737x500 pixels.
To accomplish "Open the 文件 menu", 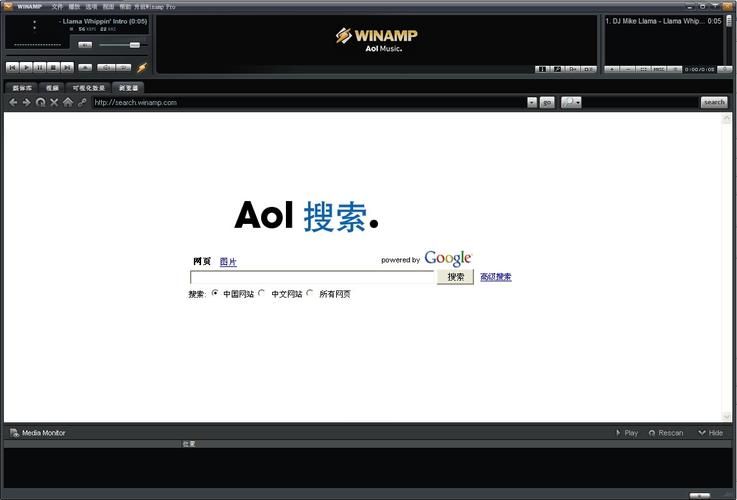I will [57, 7].
